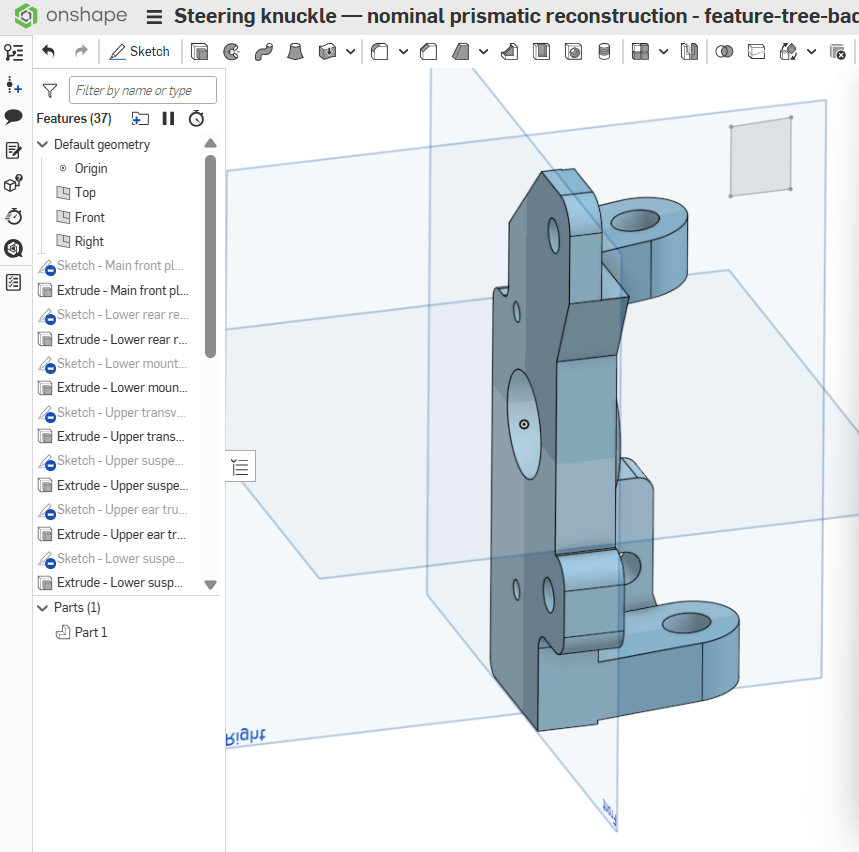This screenshot has height=852, width=859.
Task: Select Extrude - Upper trans... feature
Action: tap(113, 436)
